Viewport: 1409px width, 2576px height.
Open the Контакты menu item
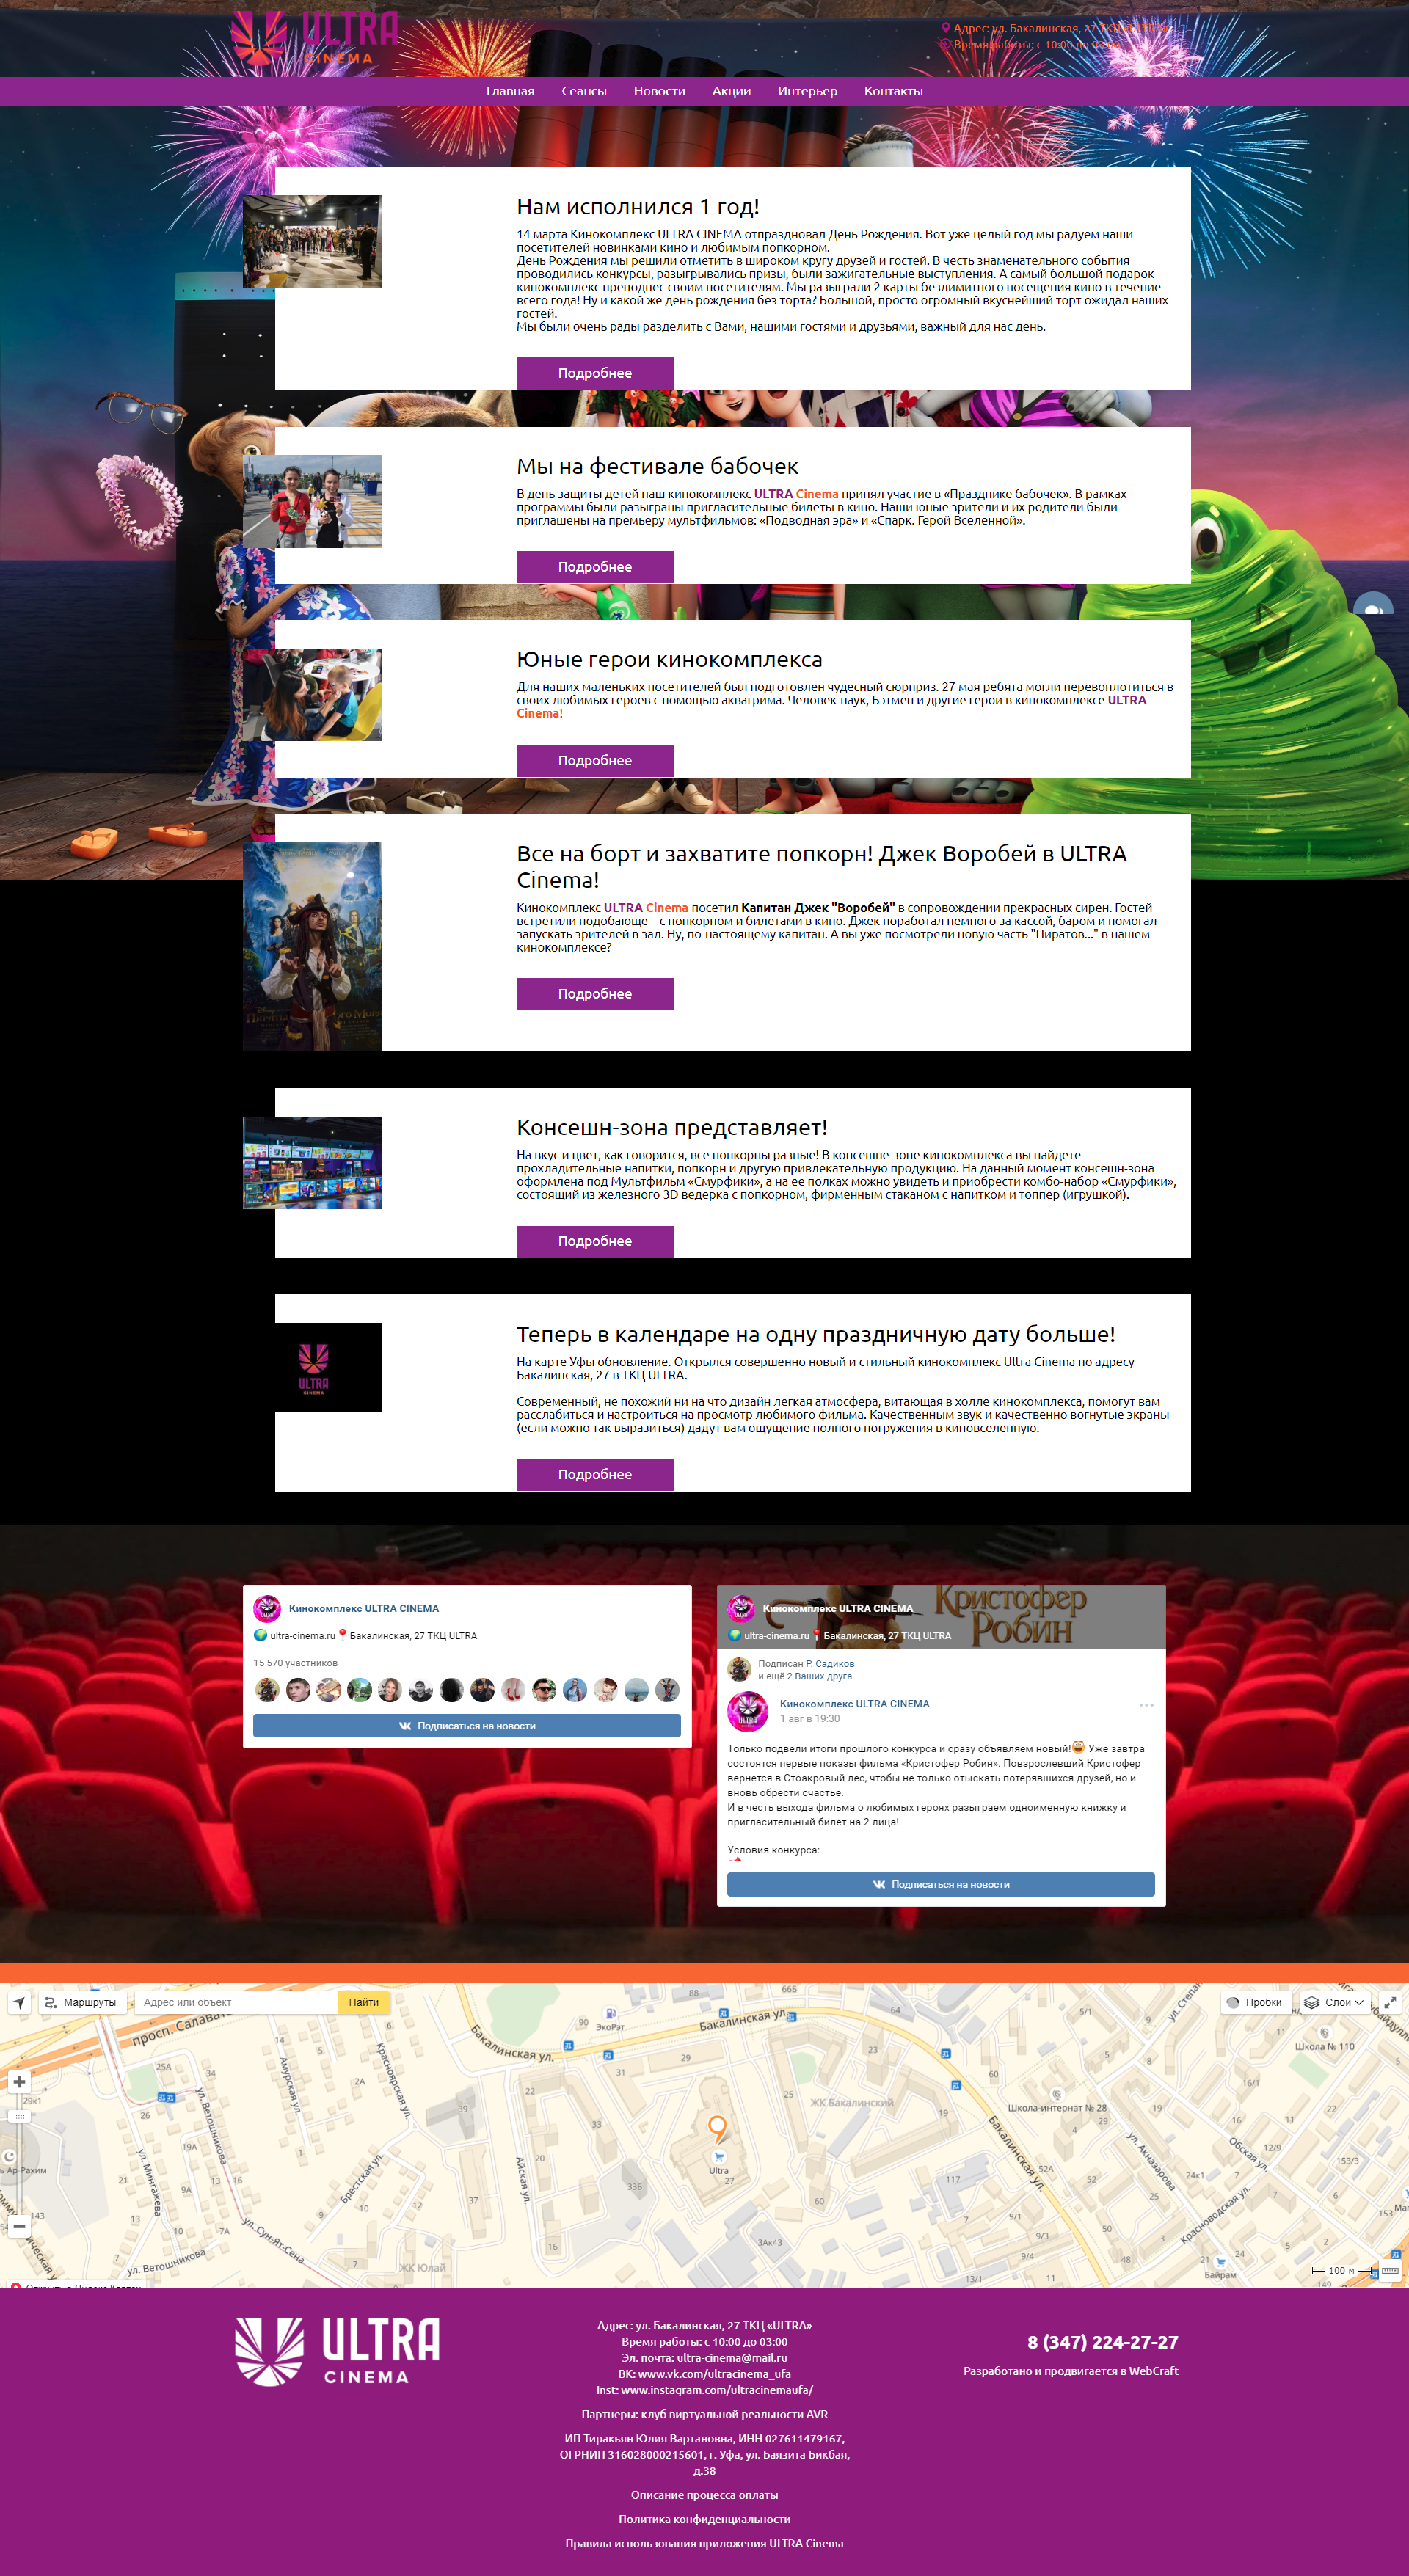coord(893,91)
